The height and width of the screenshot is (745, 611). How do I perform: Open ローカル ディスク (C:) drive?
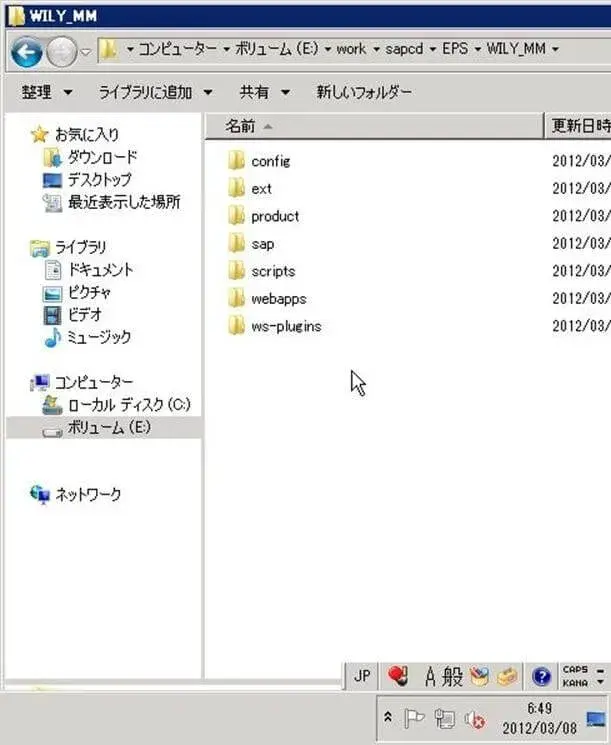129,405
